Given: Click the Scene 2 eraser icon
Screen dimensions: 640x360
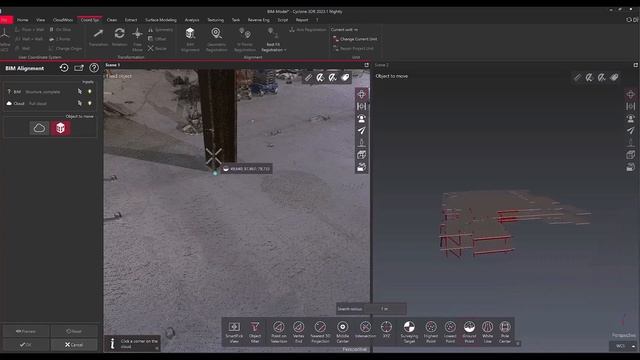Looking at the screenshot, I should [x=614, y=77].
